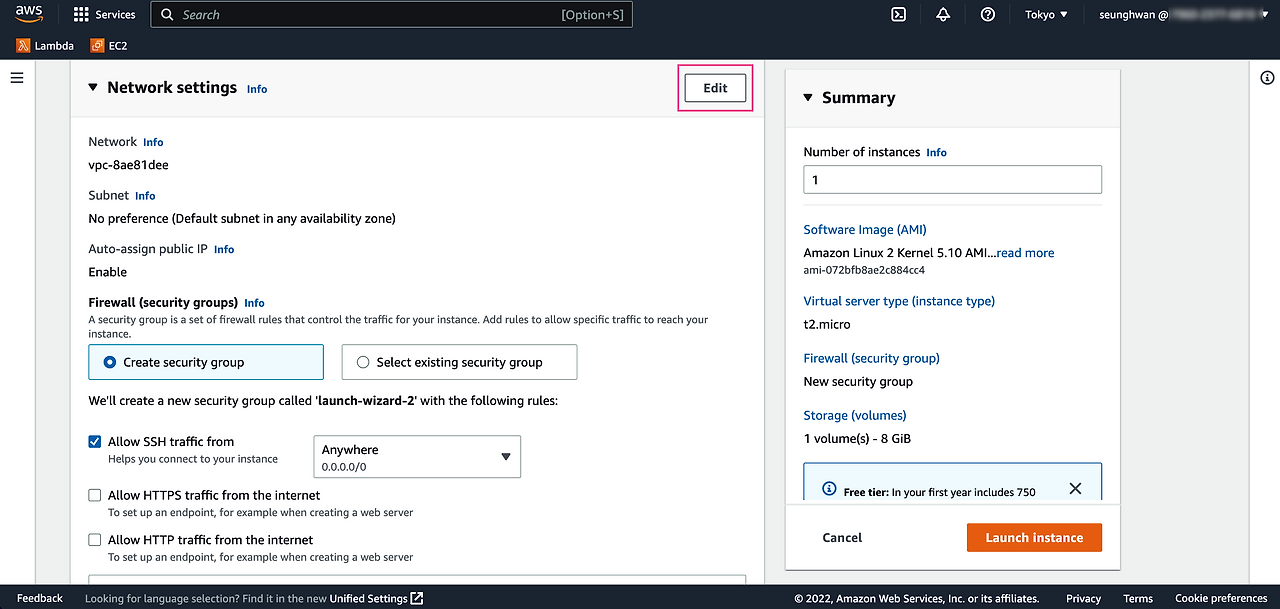Uncheck Allow SSH traffic from
This screenshot has width=1280, height=609.
click(94, 440)
